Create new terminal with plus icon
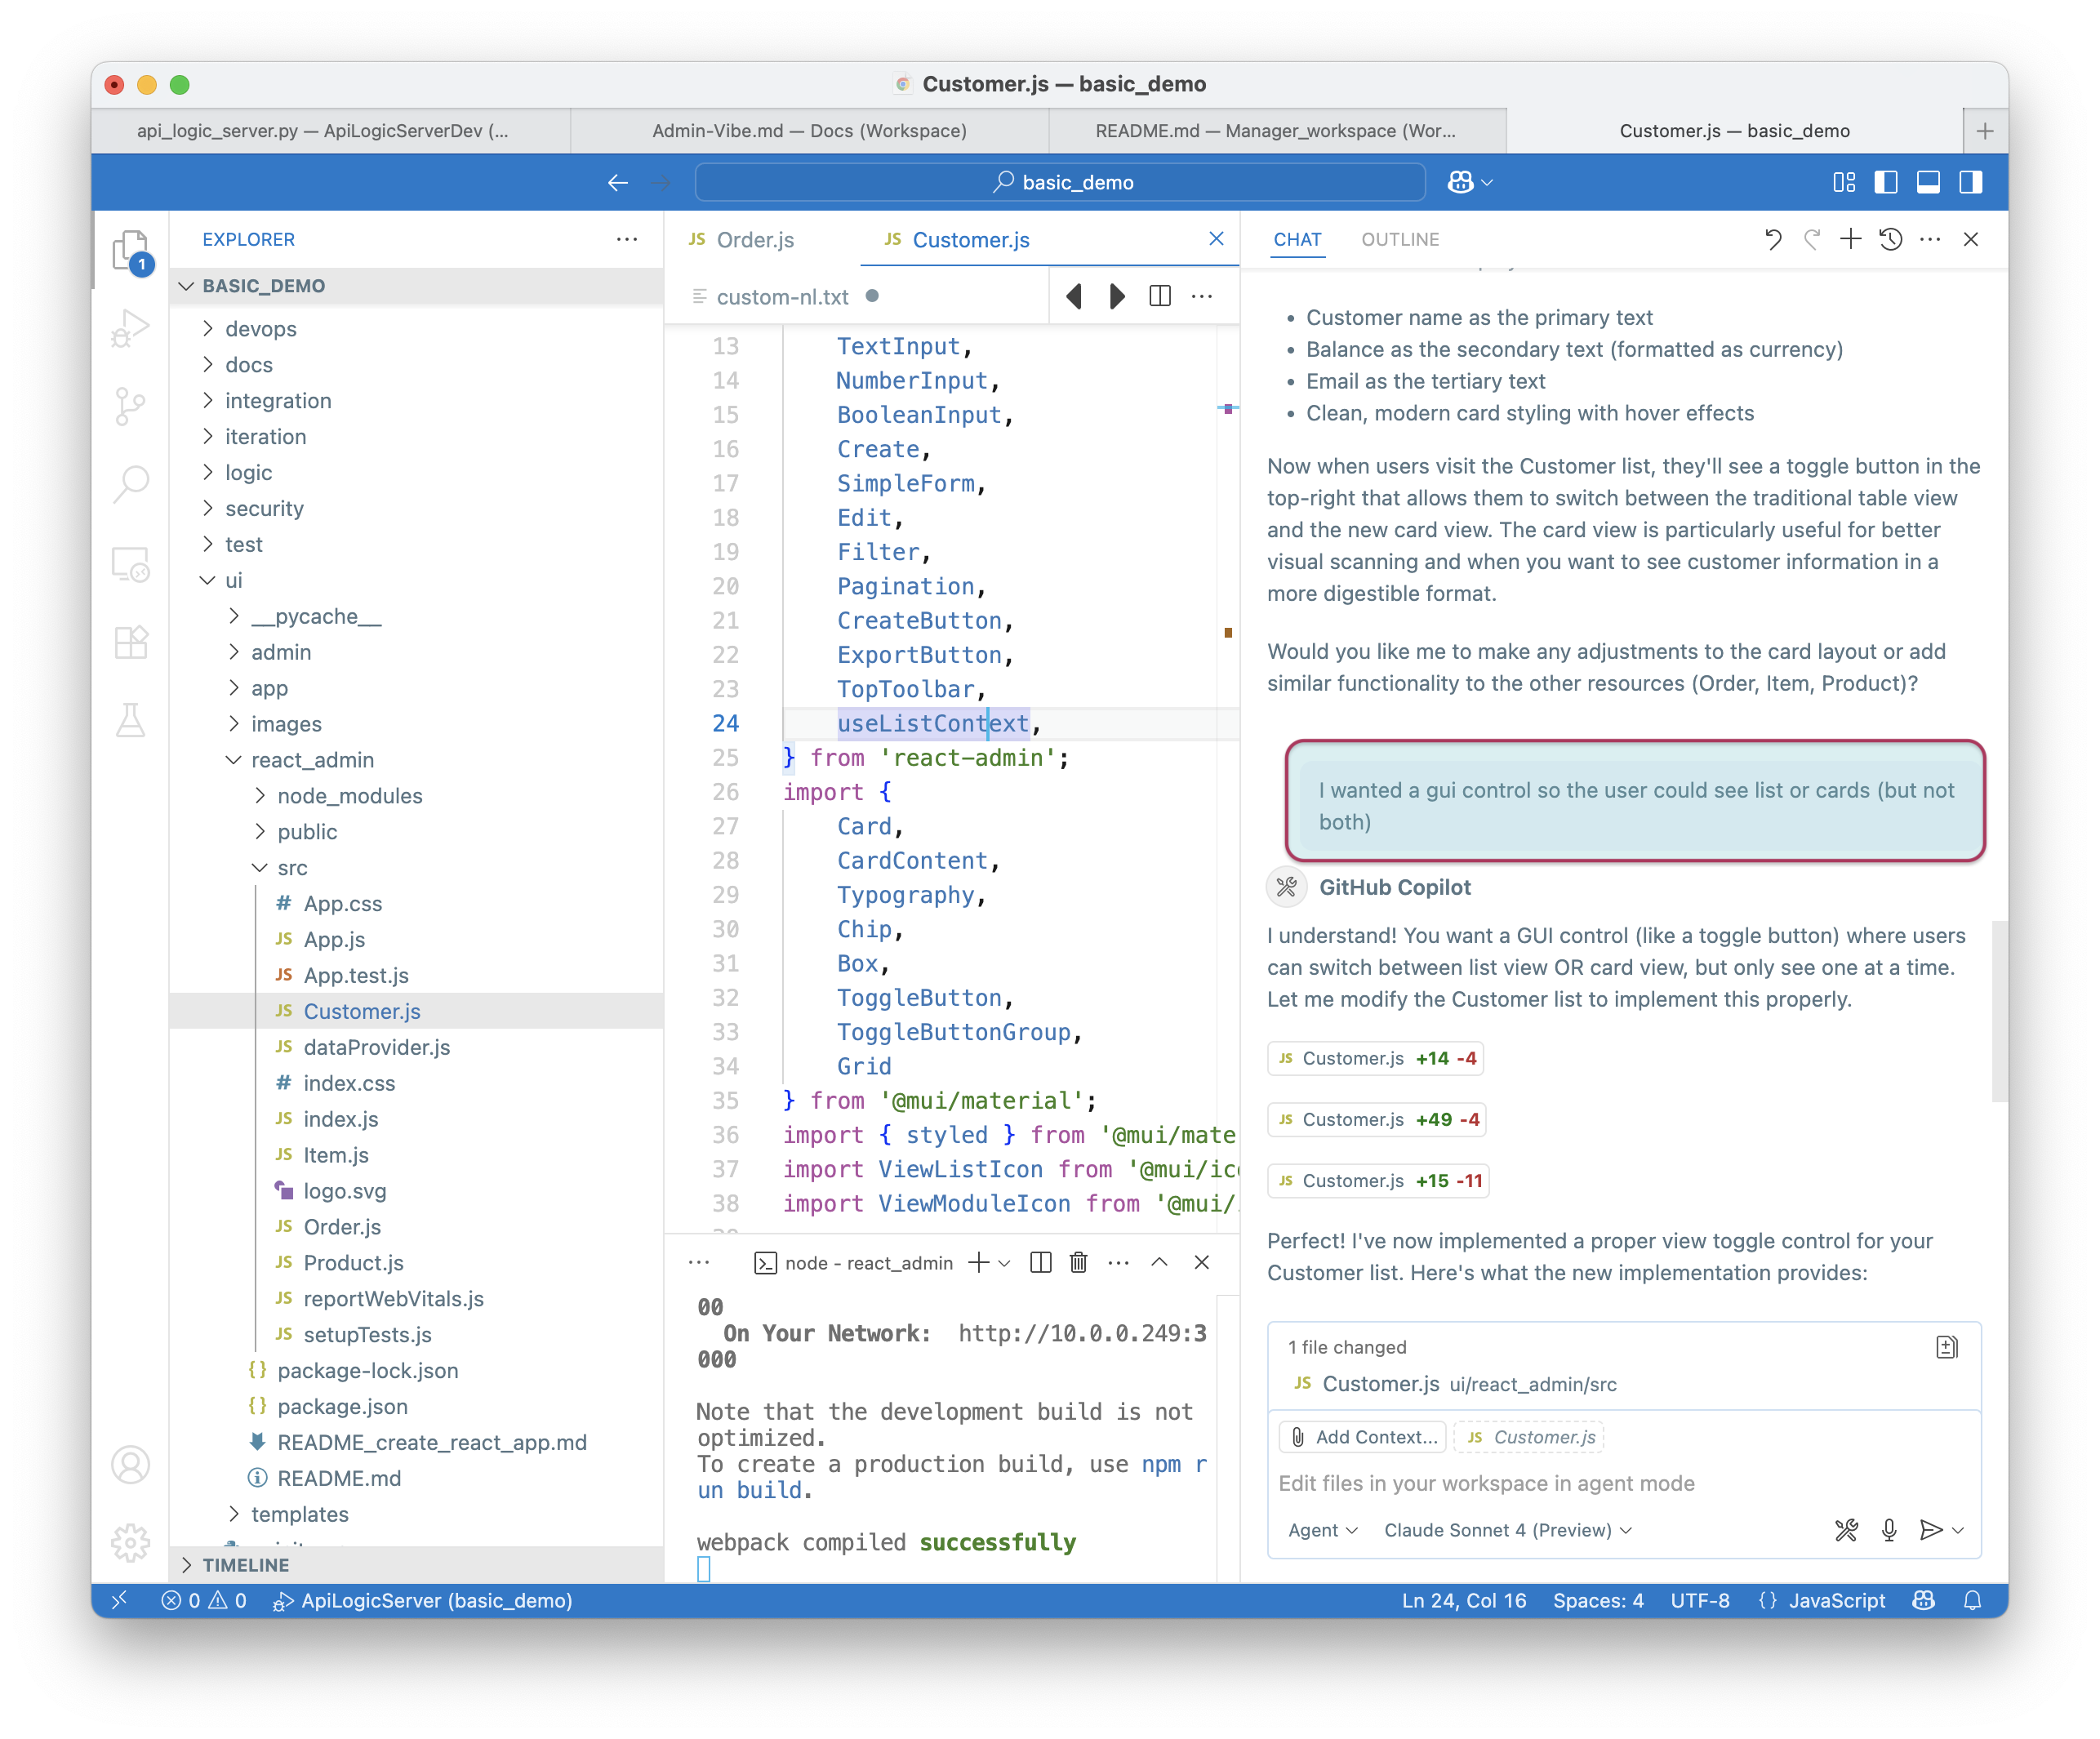Screen dimensions: 2100x1739 [979, 1262]
